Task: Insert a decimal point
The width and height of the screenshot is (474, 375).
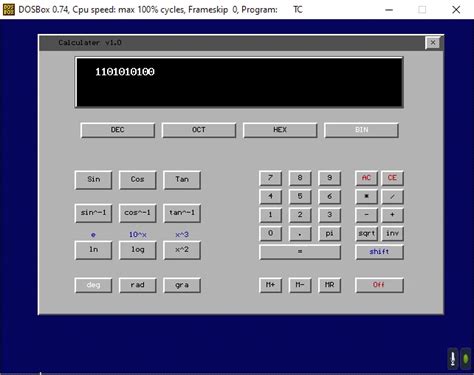Action: [x=300, y=233]
